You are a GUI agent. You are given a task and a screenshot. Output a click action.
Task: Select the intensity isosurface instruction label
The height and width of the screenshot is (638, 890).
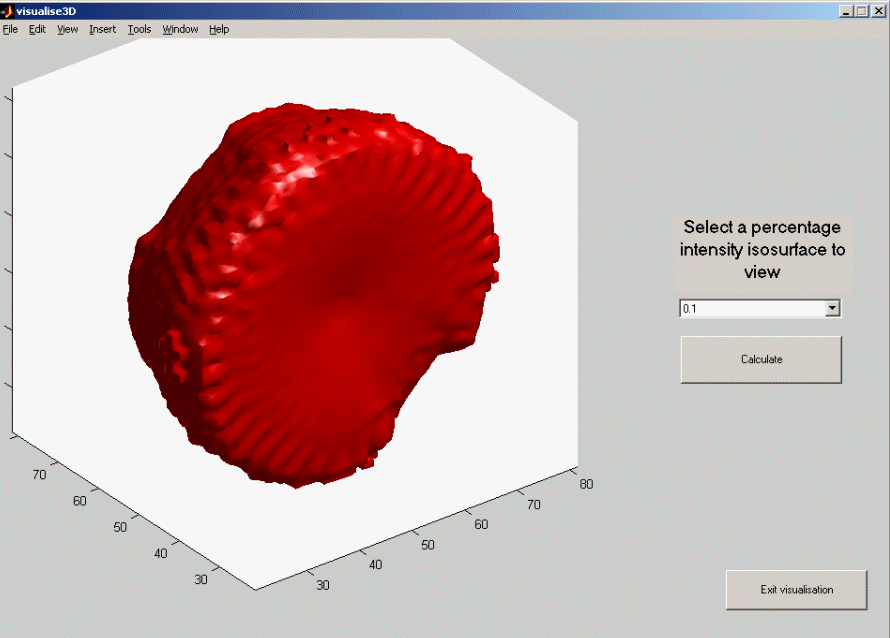click(x=762, y=249)
